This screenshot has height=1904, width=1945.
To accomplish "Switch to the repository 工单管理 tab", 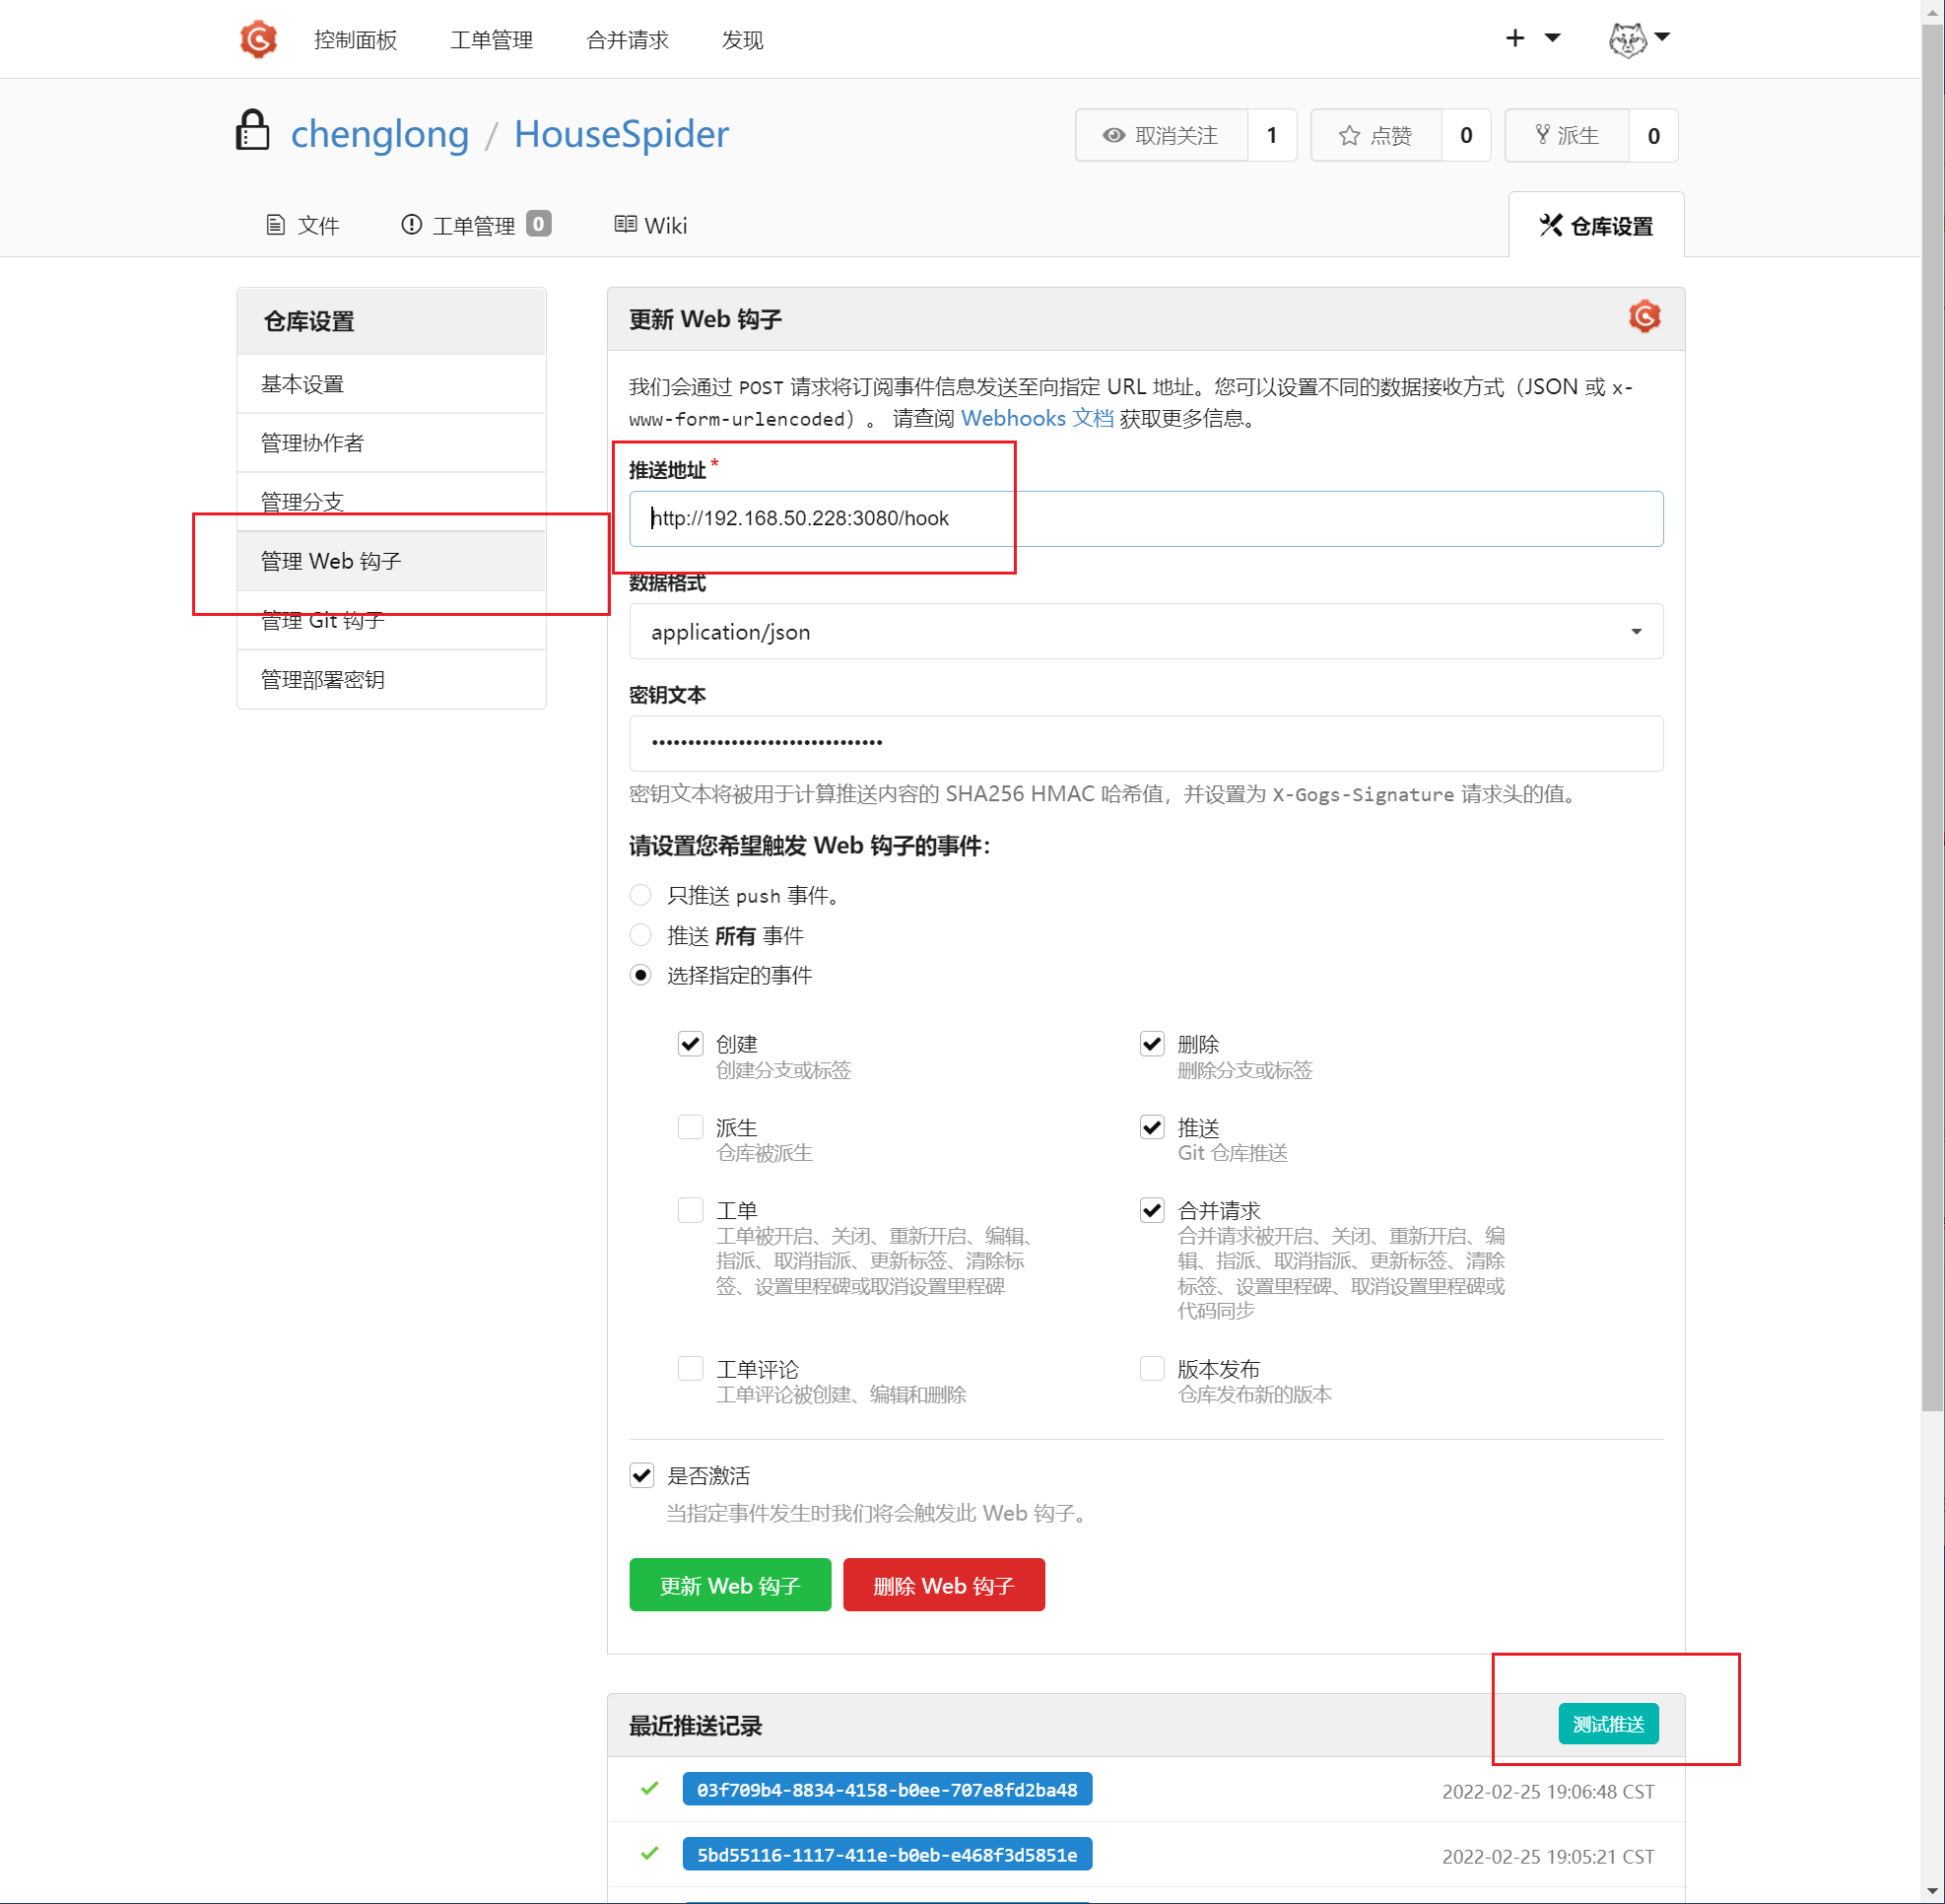I will pyautogui.click(x=476, y=225).
